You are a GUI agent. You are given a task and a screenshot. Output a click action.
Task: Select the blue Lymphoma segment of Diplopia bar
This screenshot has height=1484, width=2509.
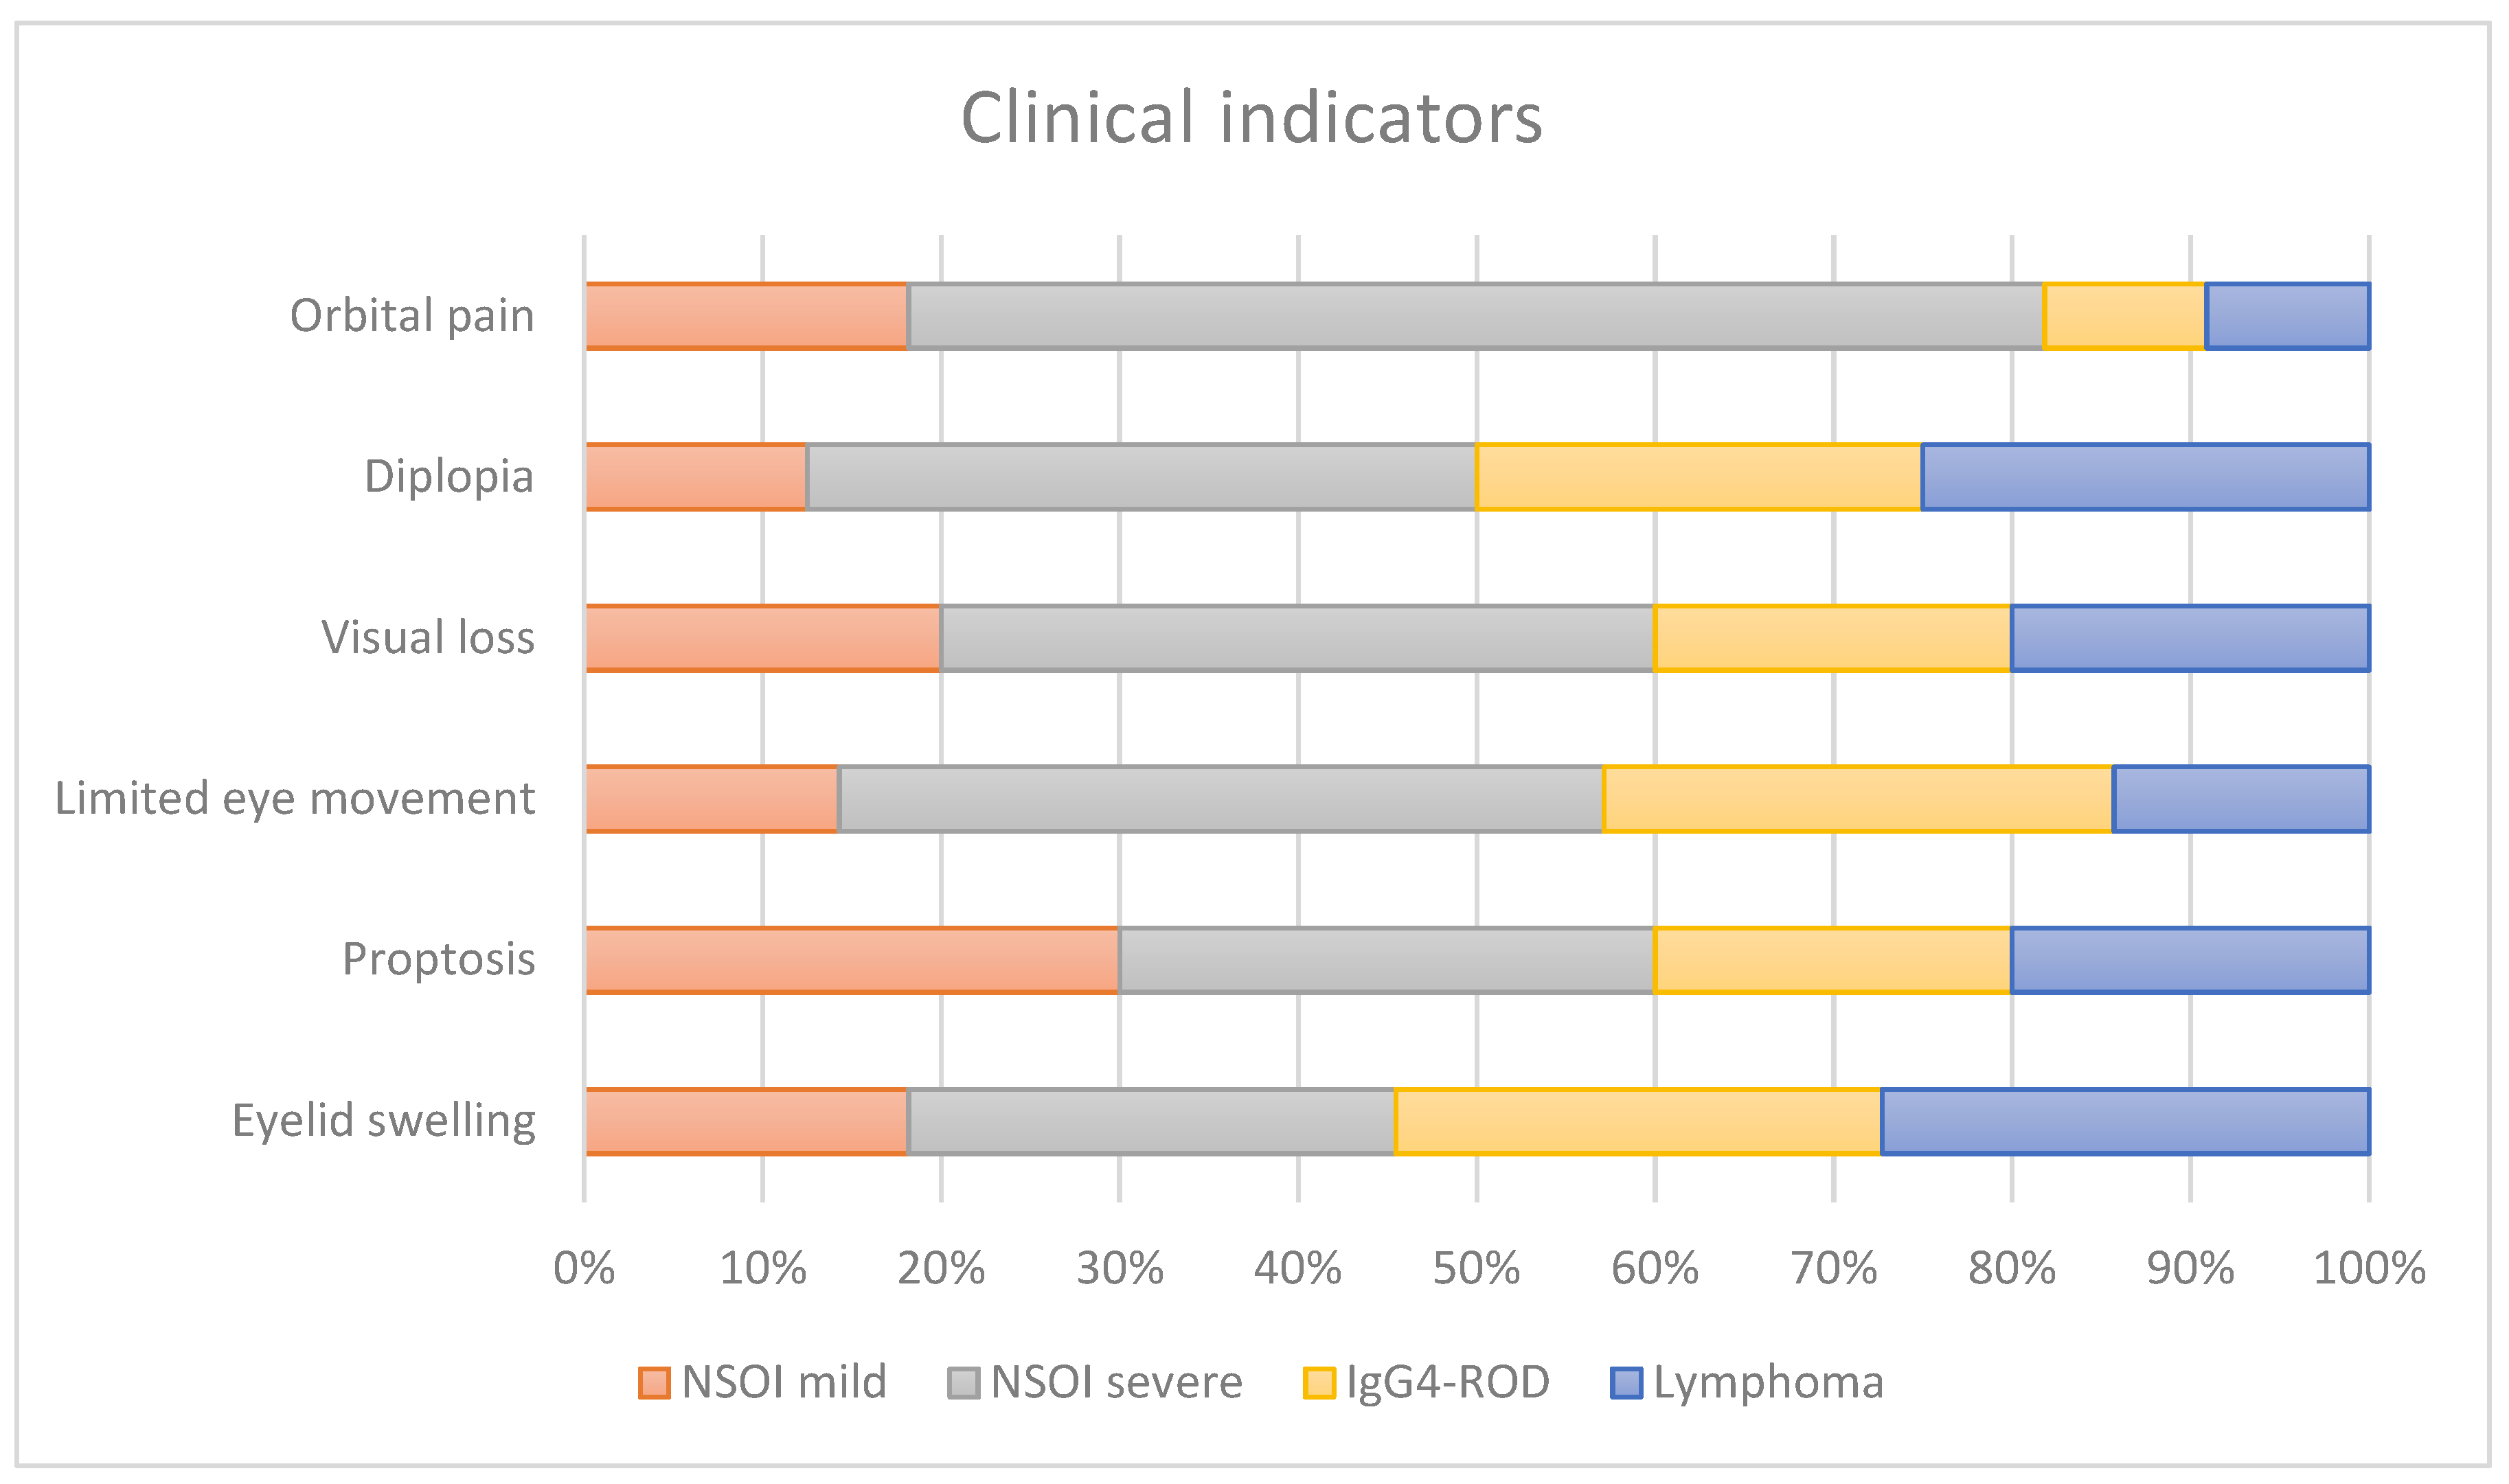pos(2145,477)
